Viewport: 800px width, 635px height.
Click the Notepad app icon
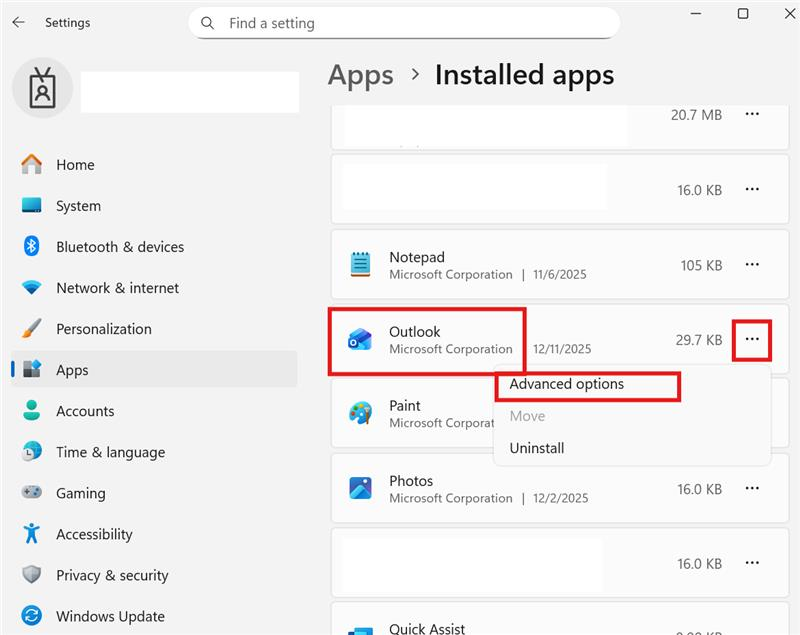(x=360, y=264)
